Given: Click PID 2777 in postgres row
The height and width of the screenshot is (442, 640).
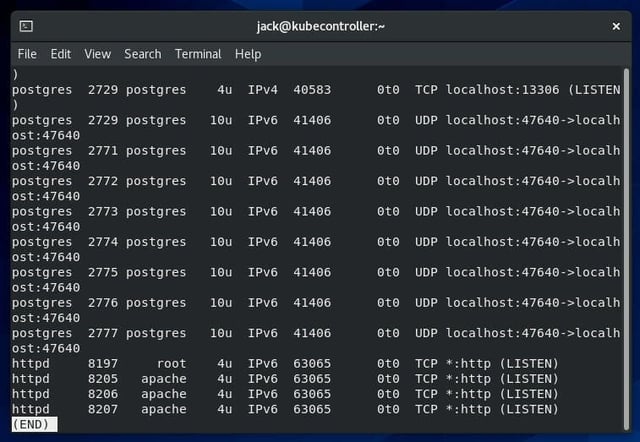Looking at the screenshot, I should 103,333.
